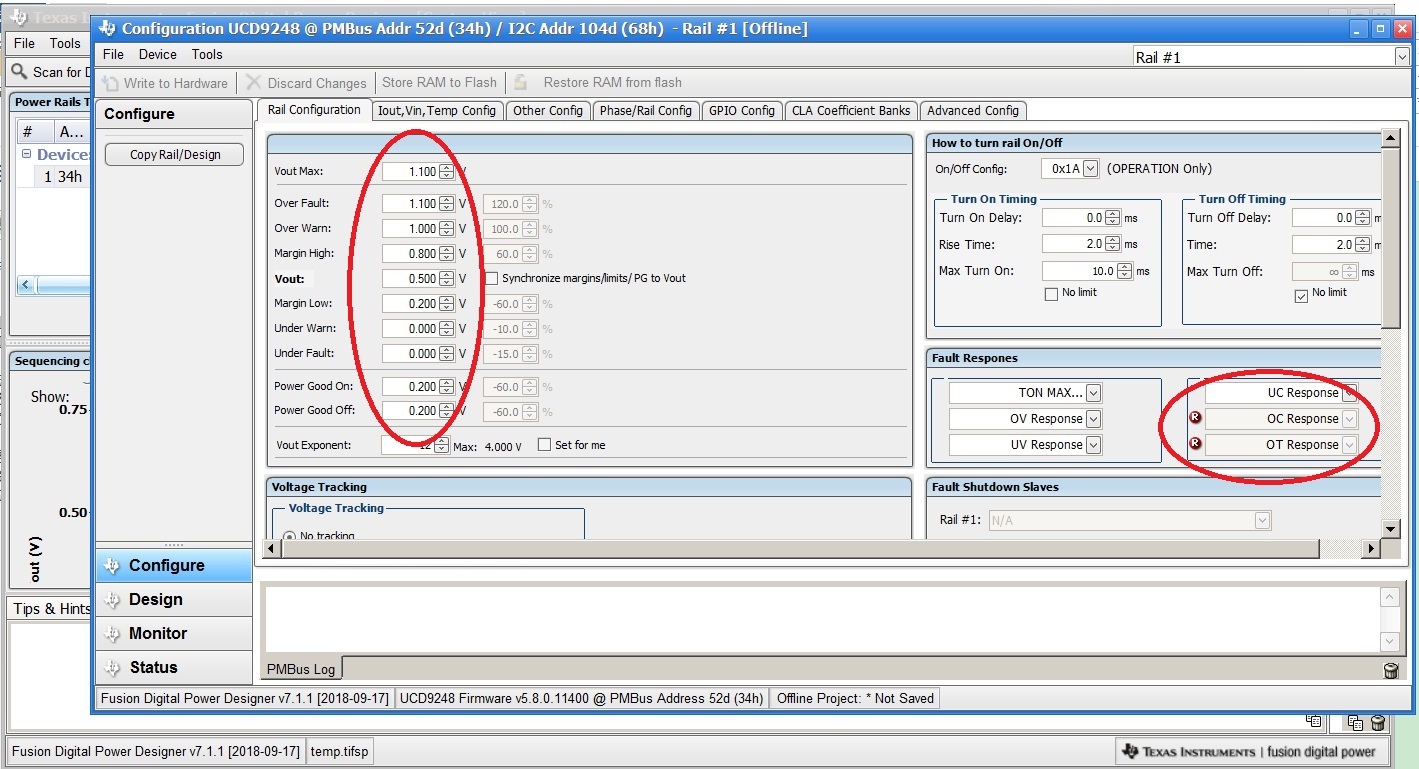The height and width of the screenshot is (769, 1419).
Task: Open the Tools menu in Configuration window
Action: coord(207,55)
